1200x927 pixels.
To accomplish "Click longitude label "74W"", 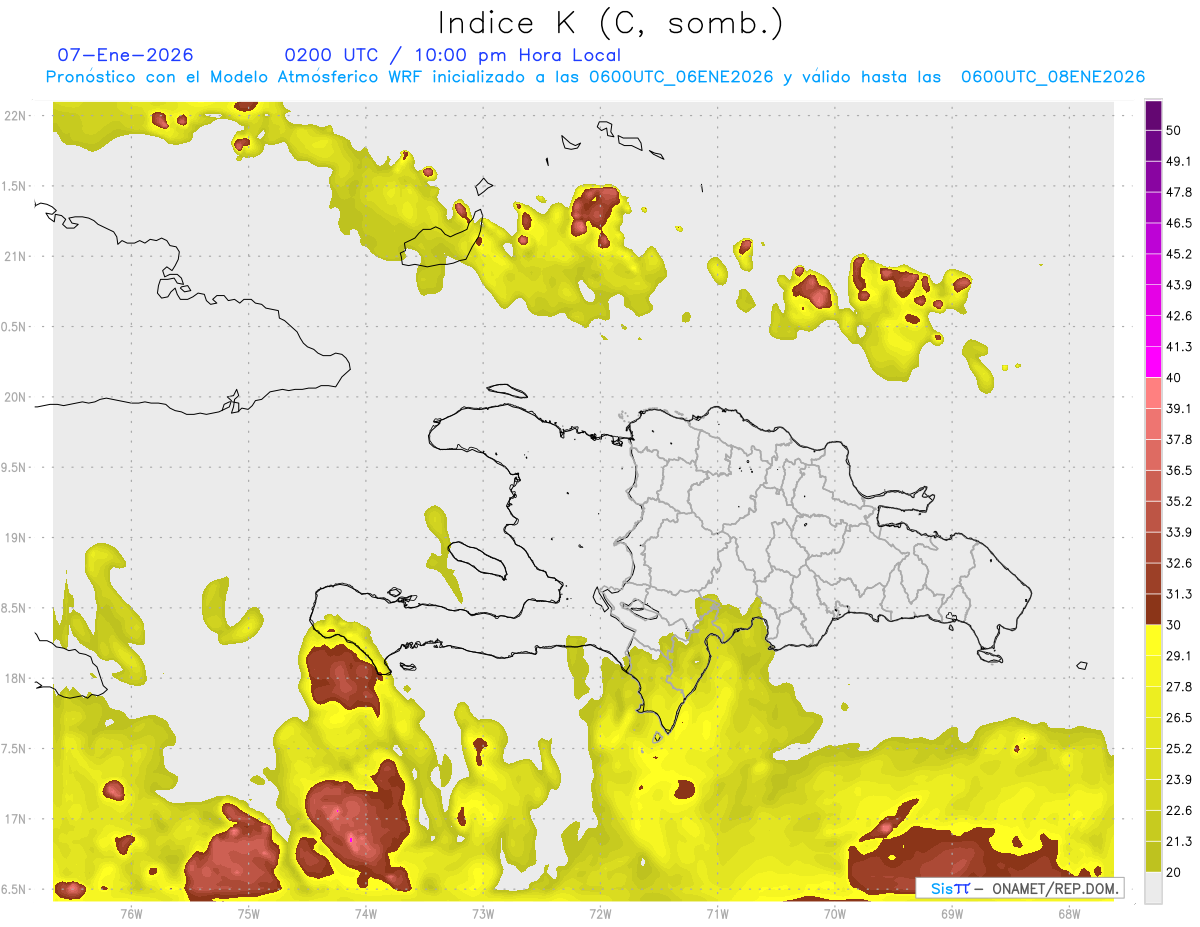I will (365, 913).
